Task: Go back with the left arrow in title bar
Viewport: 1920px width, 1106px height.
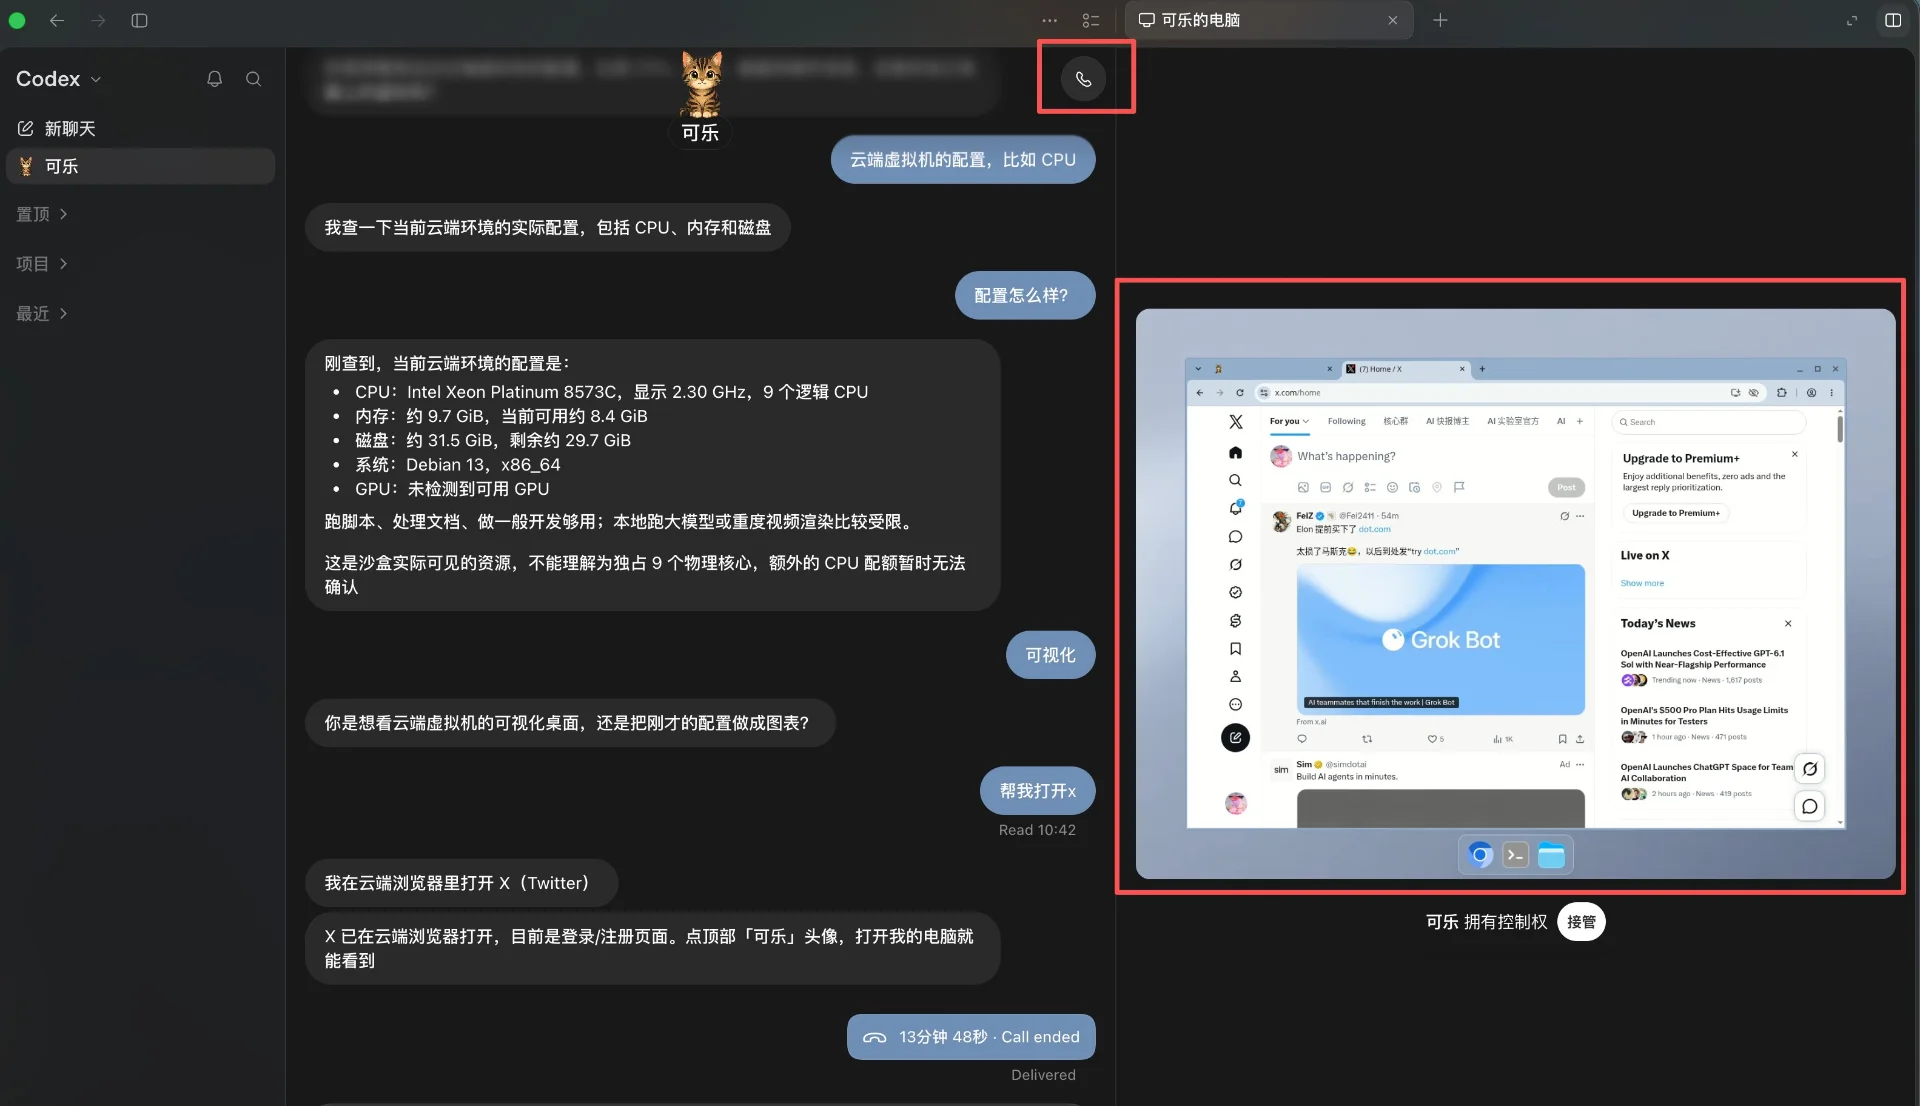Action: [x=57, y=20]
